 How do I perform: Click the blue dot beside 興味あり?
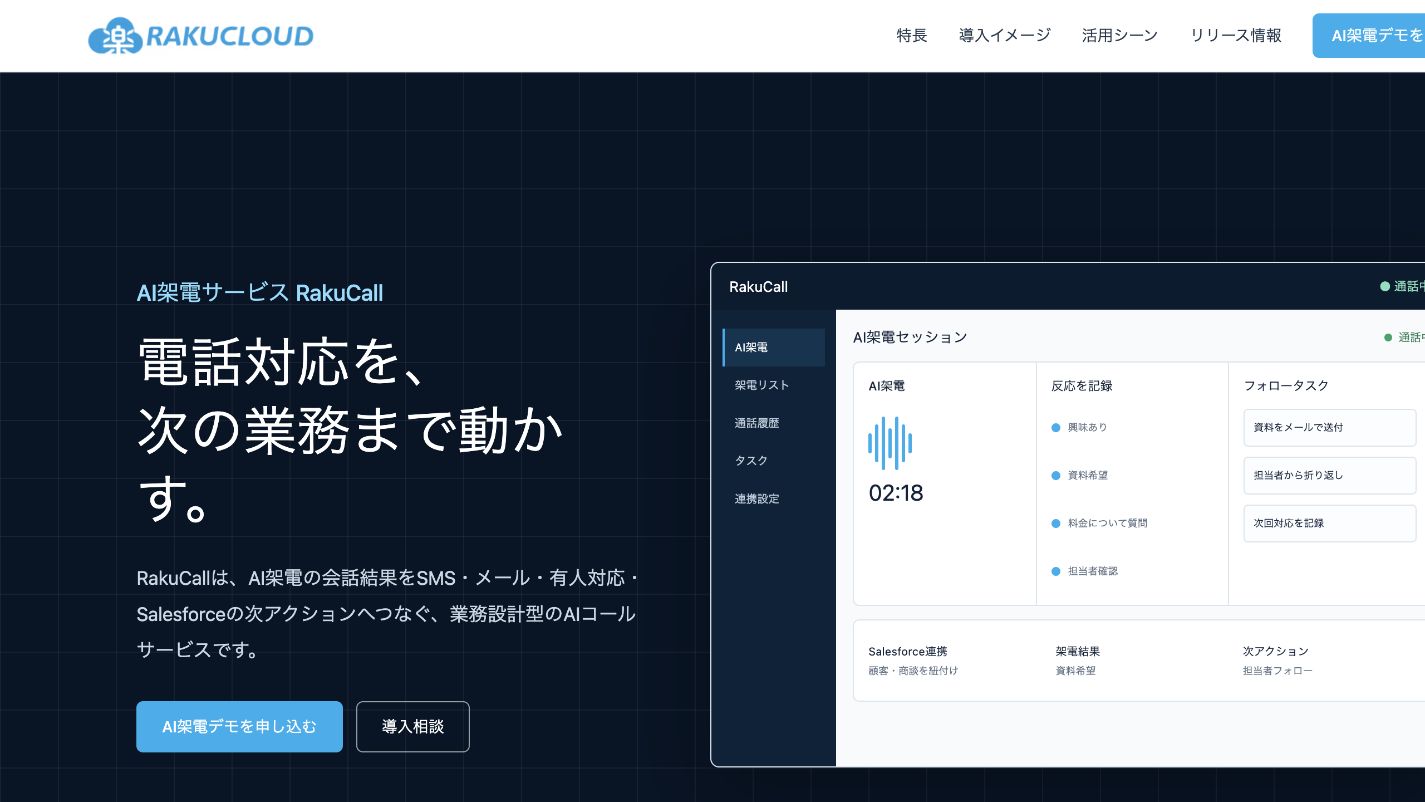pos(1056,428)
